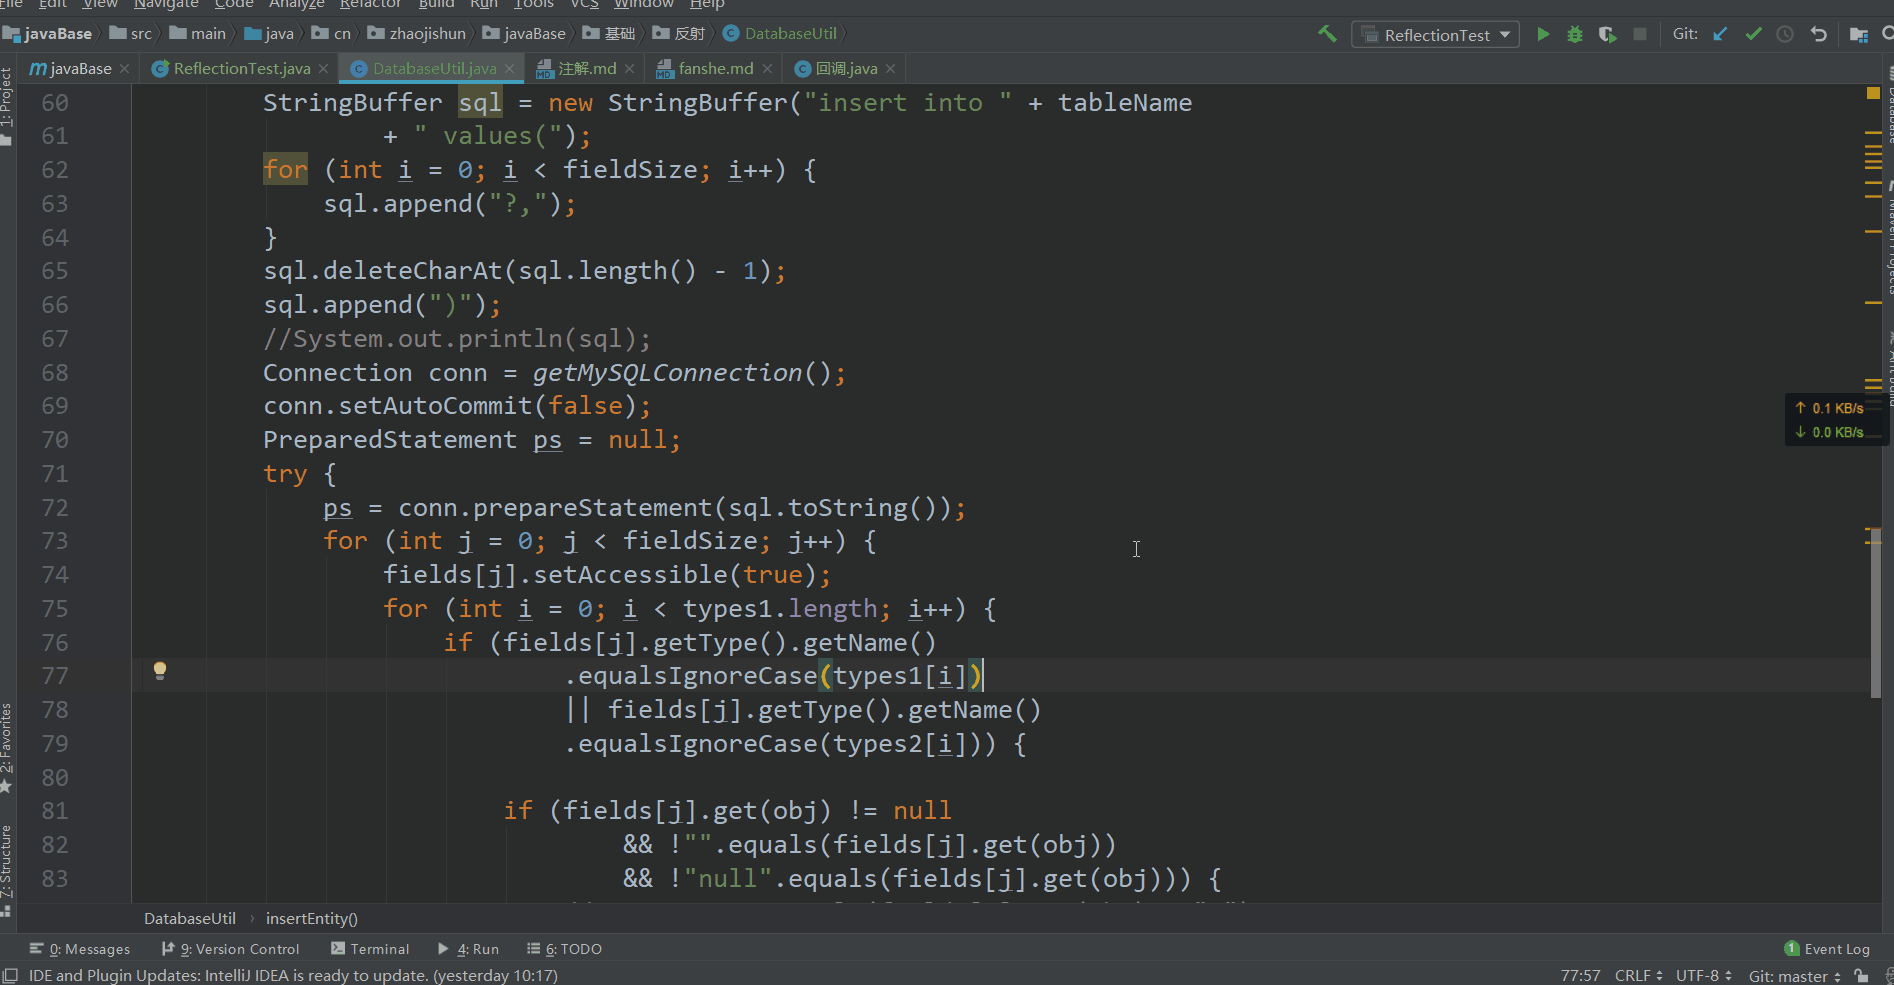Build the project with the hammer icon

(x=1327, y=34)
